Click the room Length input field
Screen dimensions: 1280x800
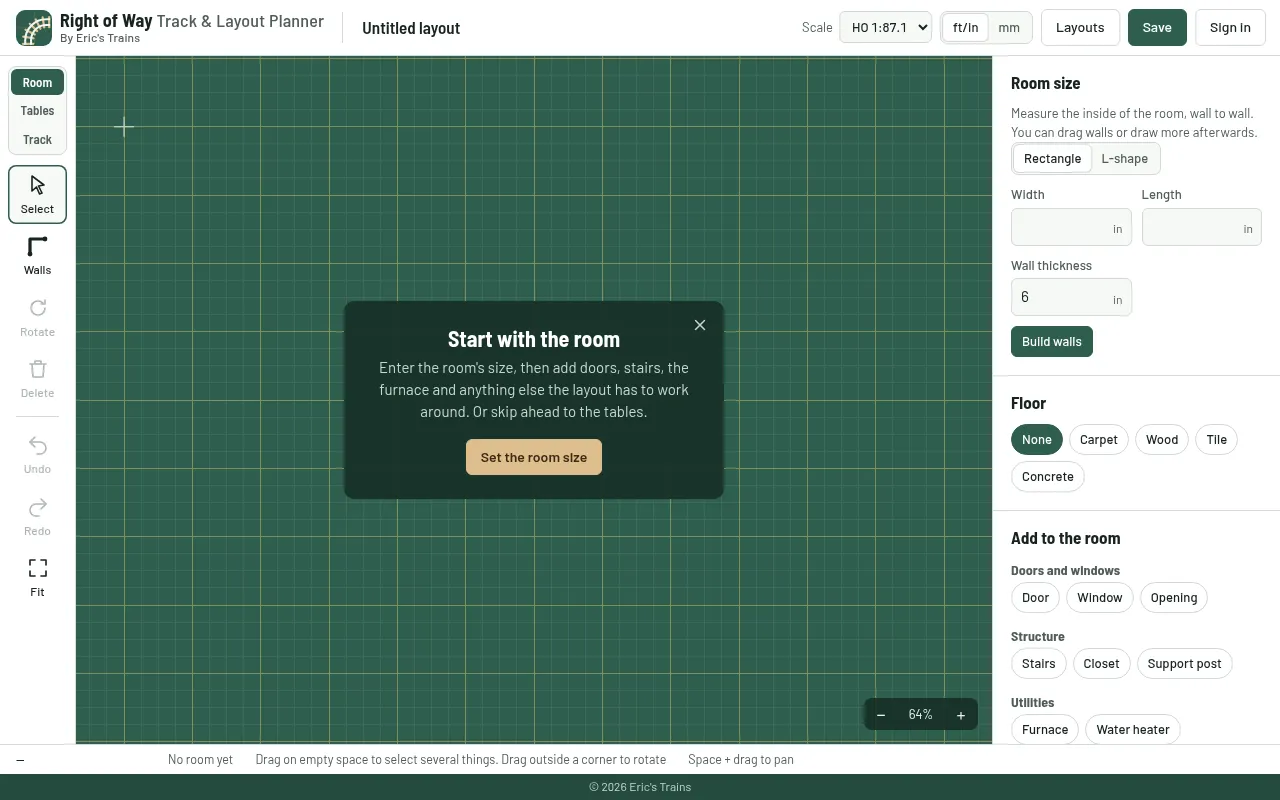click(1202, 228)
